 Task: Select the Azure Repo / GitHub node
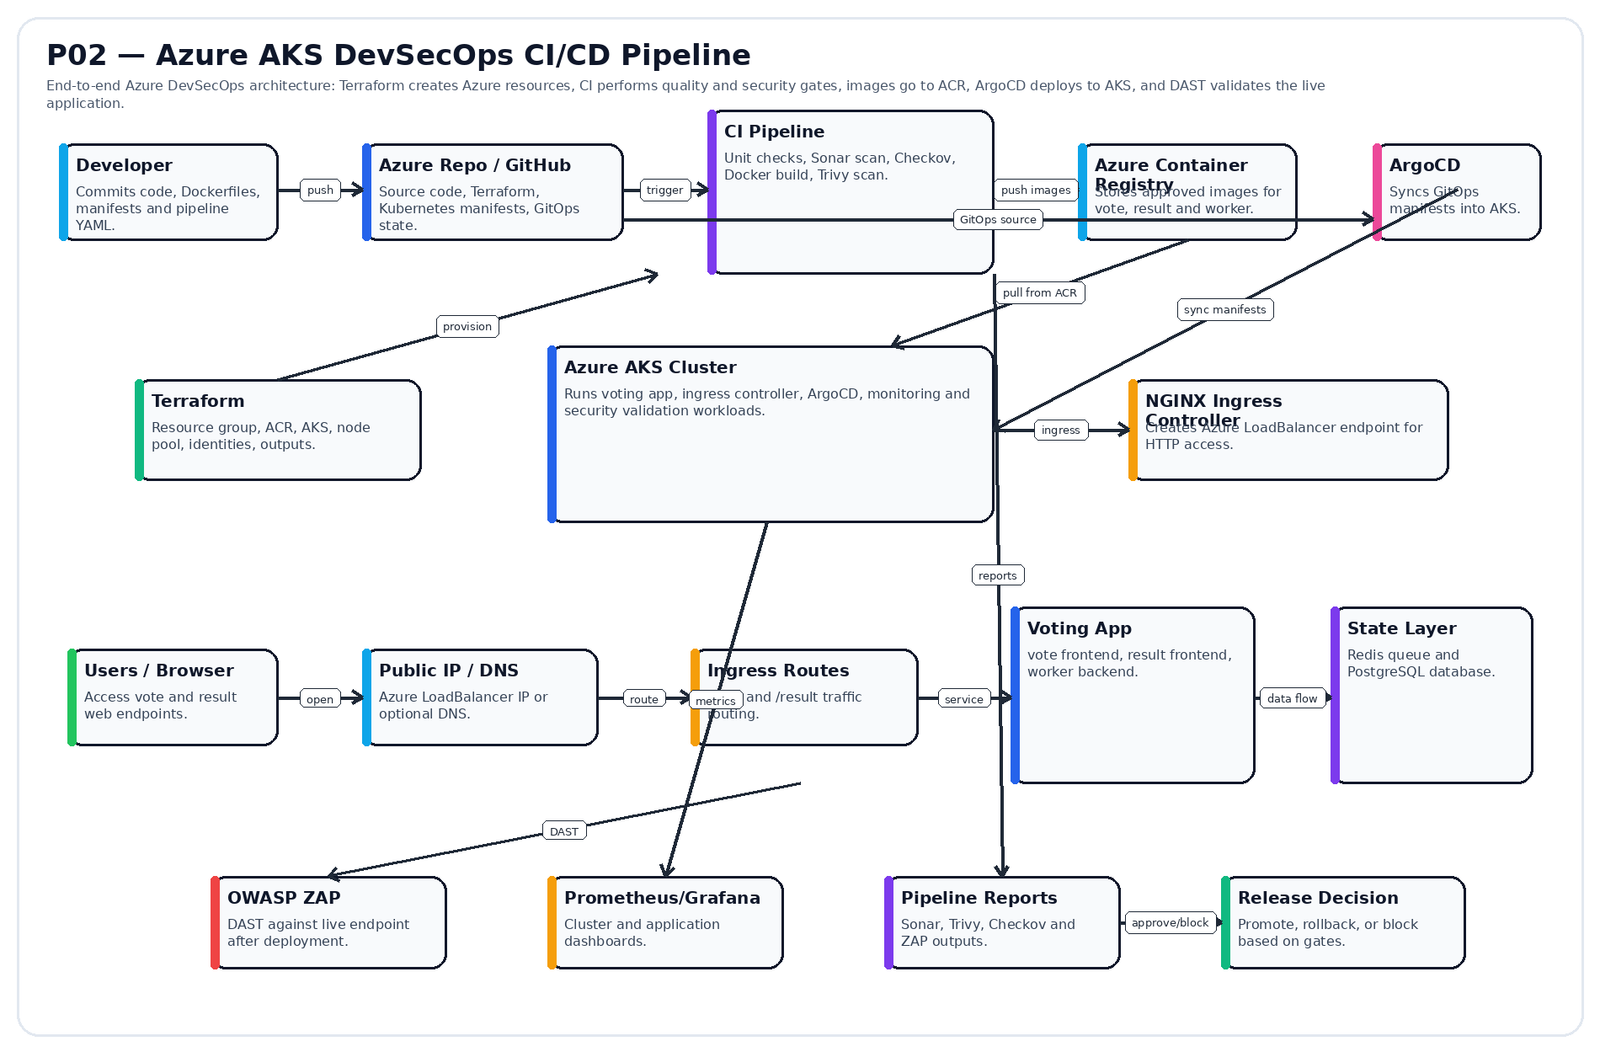click(493, 192)
